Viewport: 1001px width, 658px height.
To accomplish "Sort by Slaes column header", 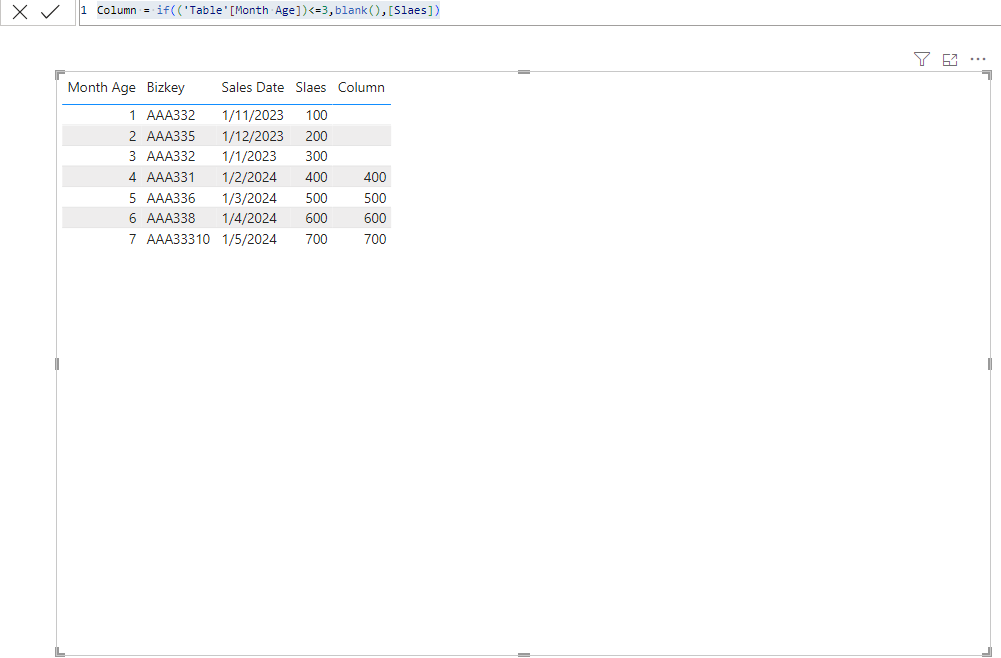I will click(311, 87).
